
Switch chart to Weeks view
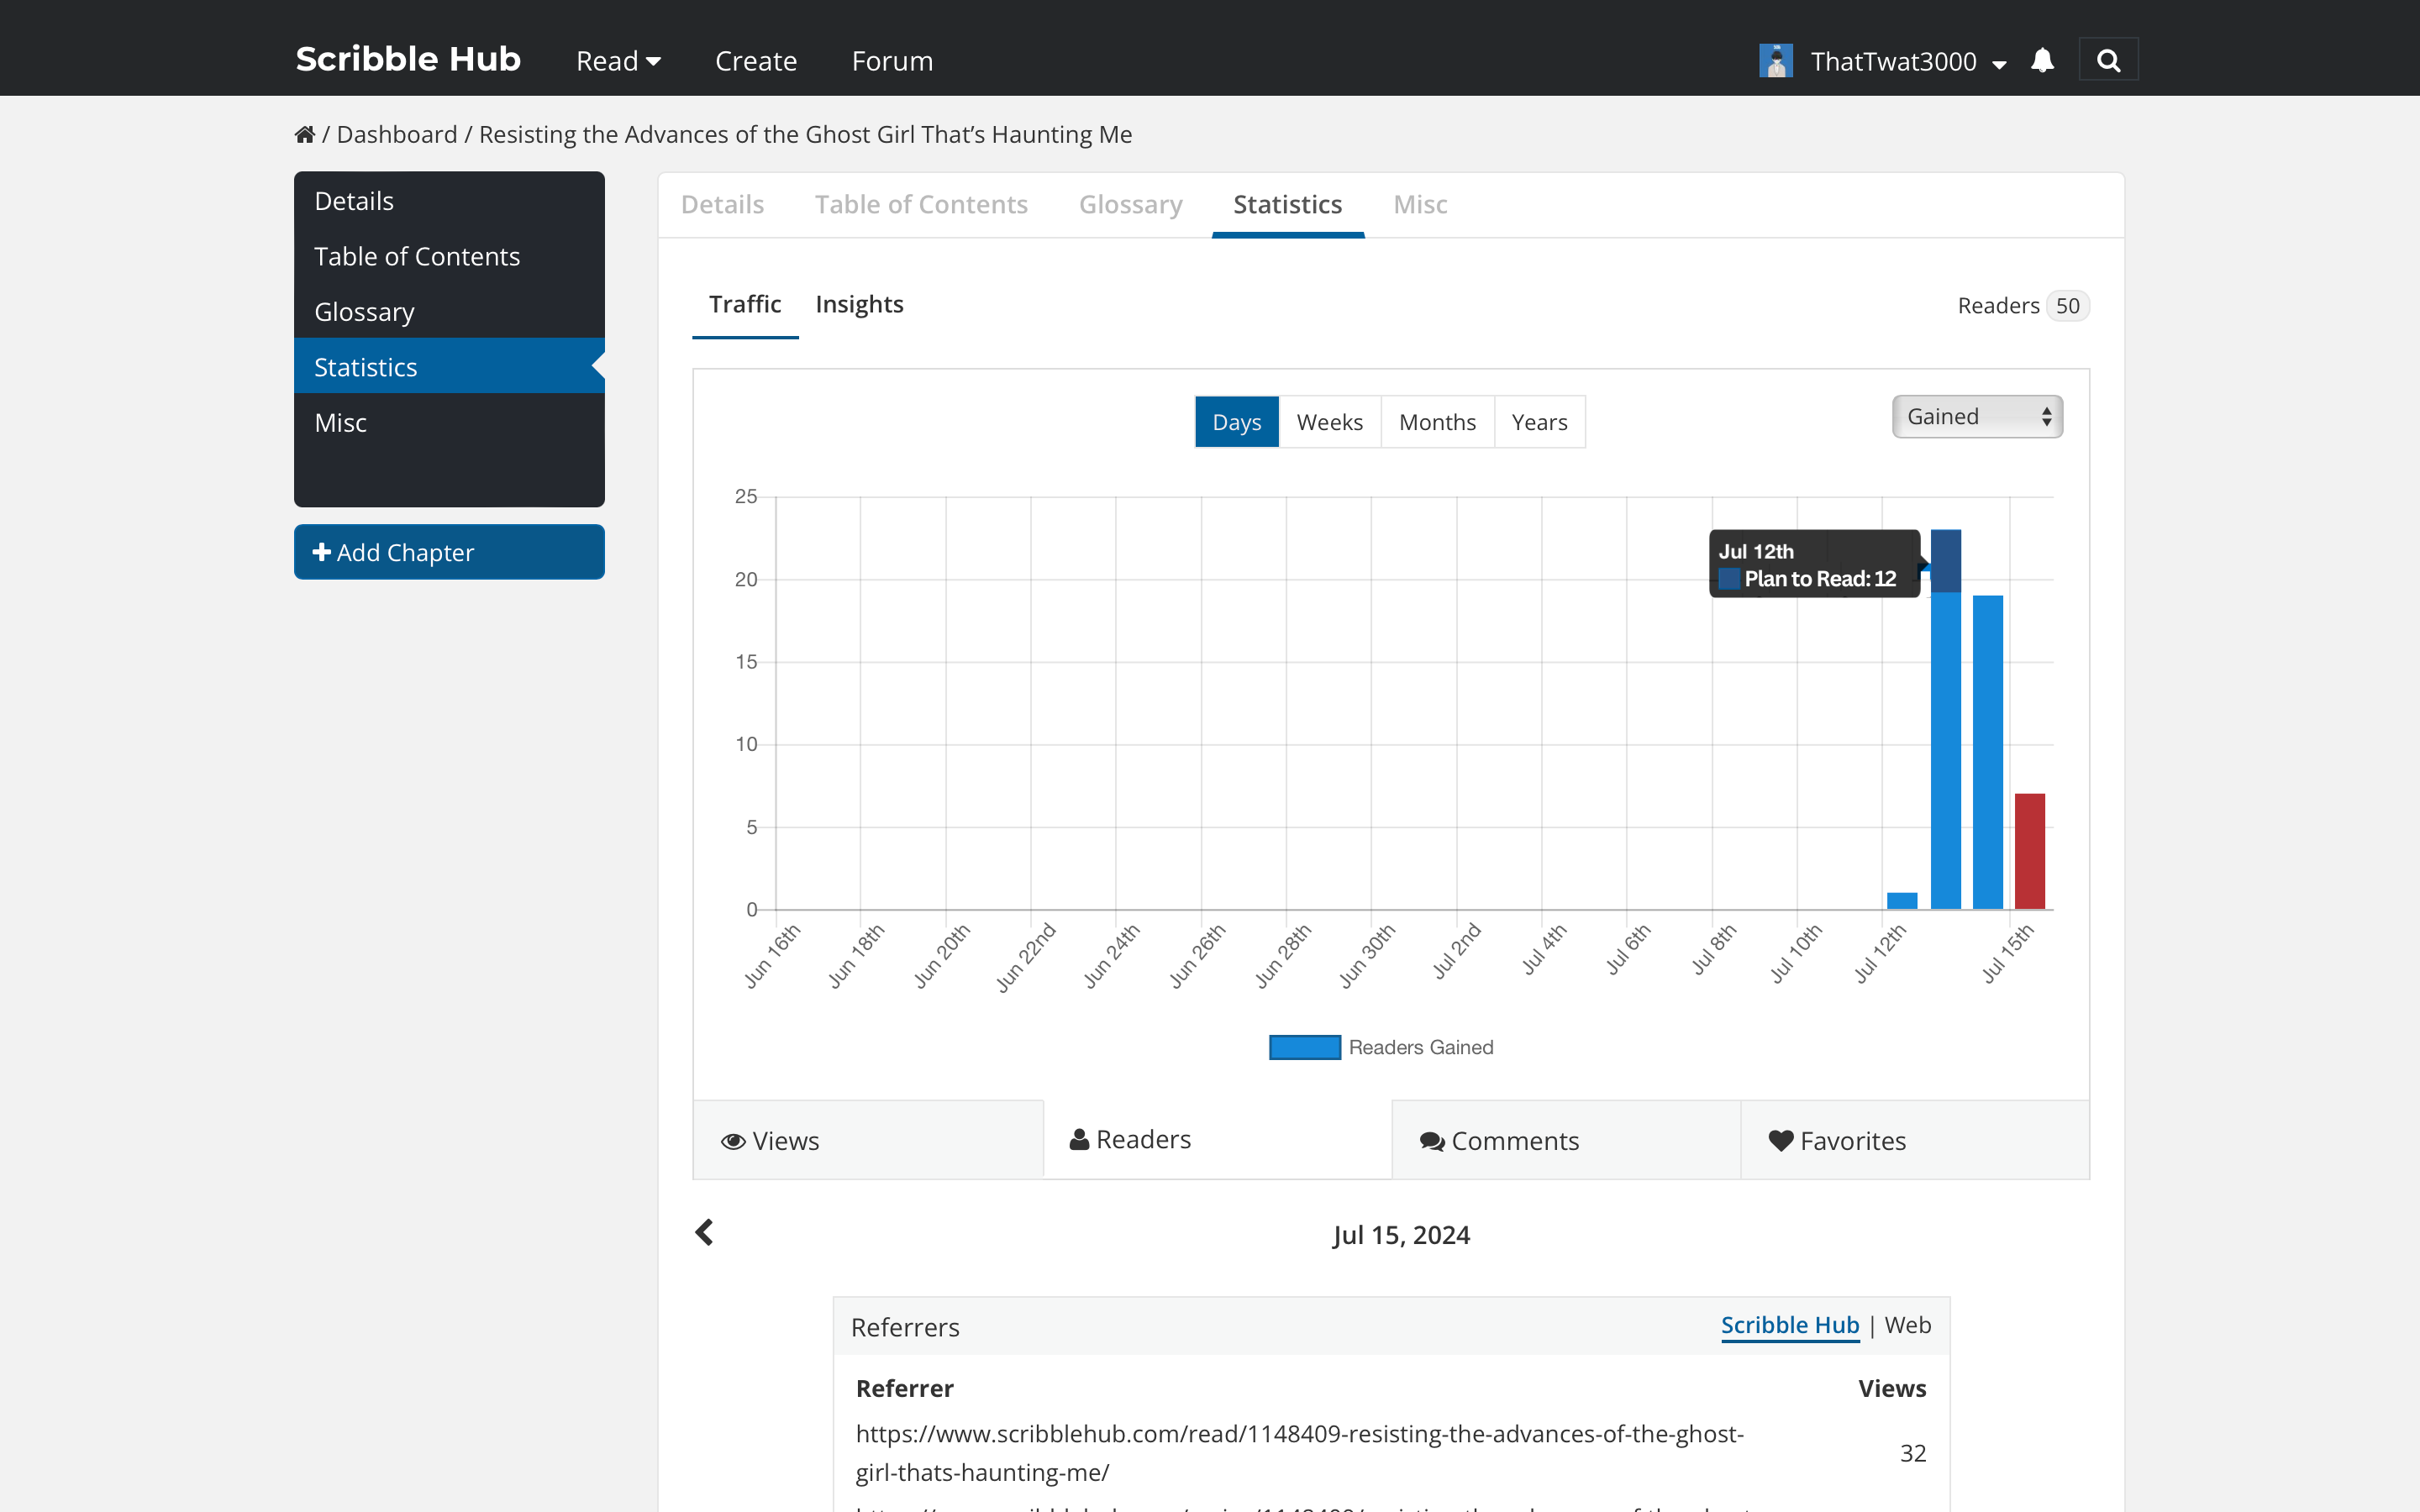pos(1329,422)
